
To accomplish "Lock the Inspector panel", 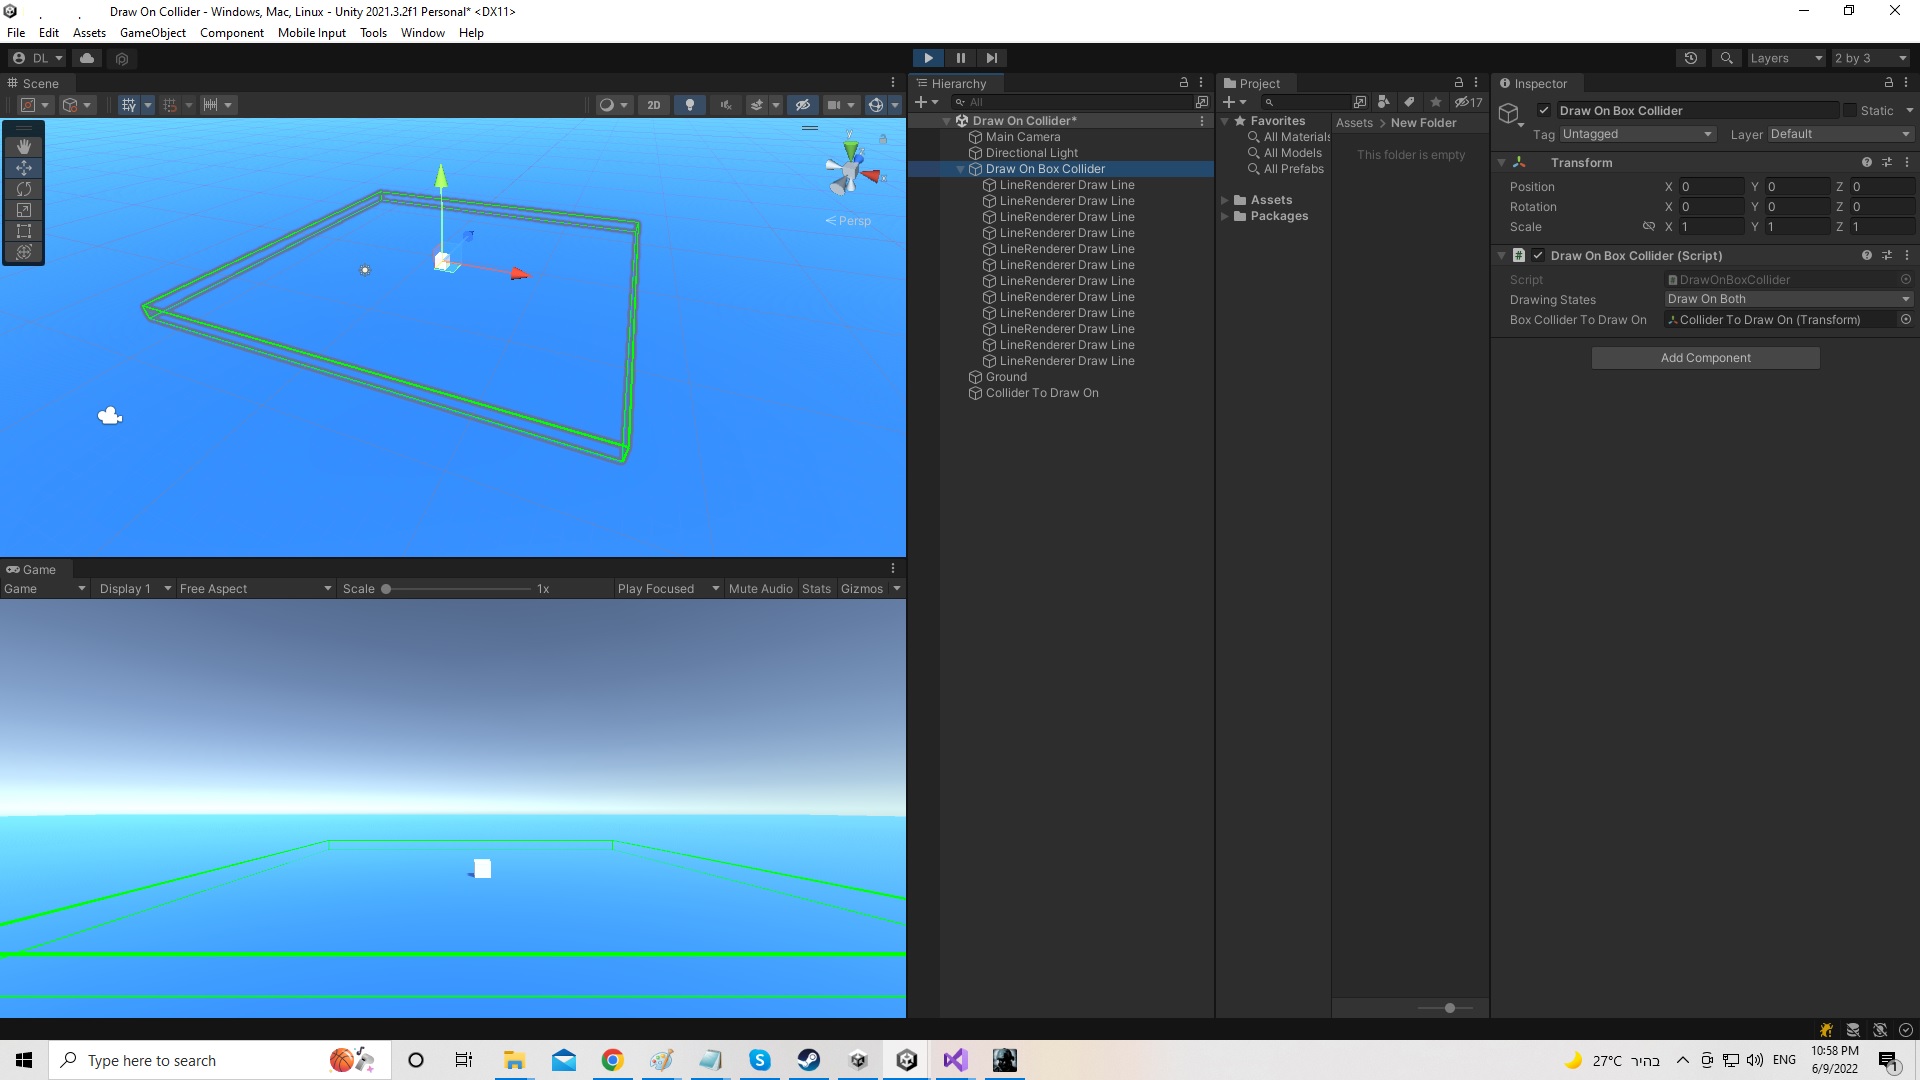I will (x=1889, y=83).
